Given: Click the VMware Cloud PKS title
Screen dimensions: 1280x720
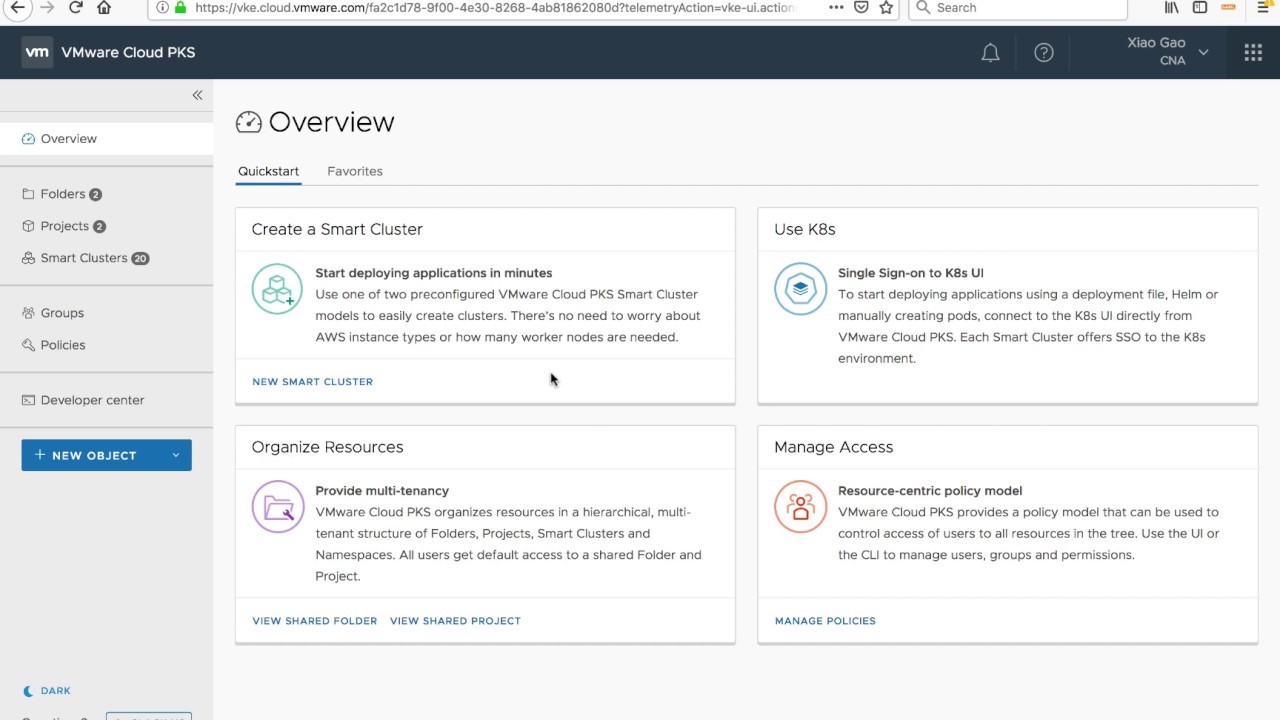Looking at the screenshot, I should click(x=128, y=53).
